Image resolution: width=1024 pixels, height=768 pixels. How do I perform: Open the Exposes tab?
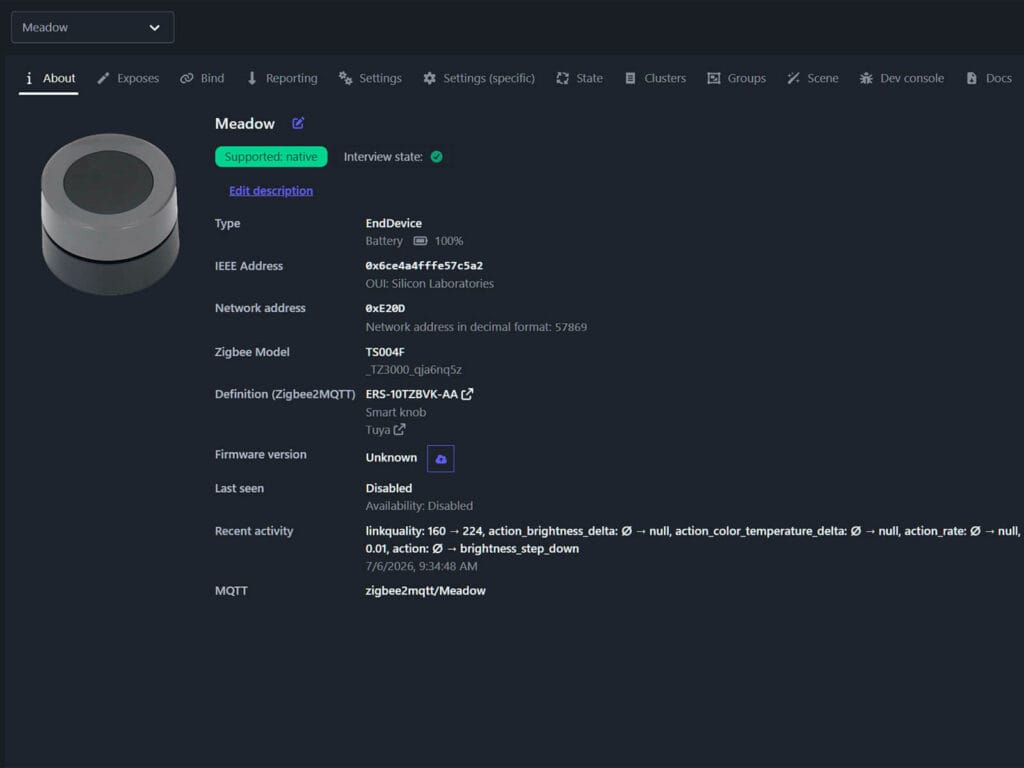(x=128, y=78)
